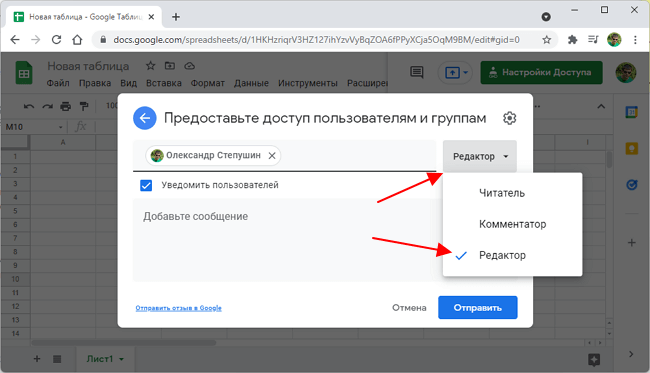Go back with the blue arrow in dialog
The height and width of the screenshot is (373, 650).
tap(145, 118)
